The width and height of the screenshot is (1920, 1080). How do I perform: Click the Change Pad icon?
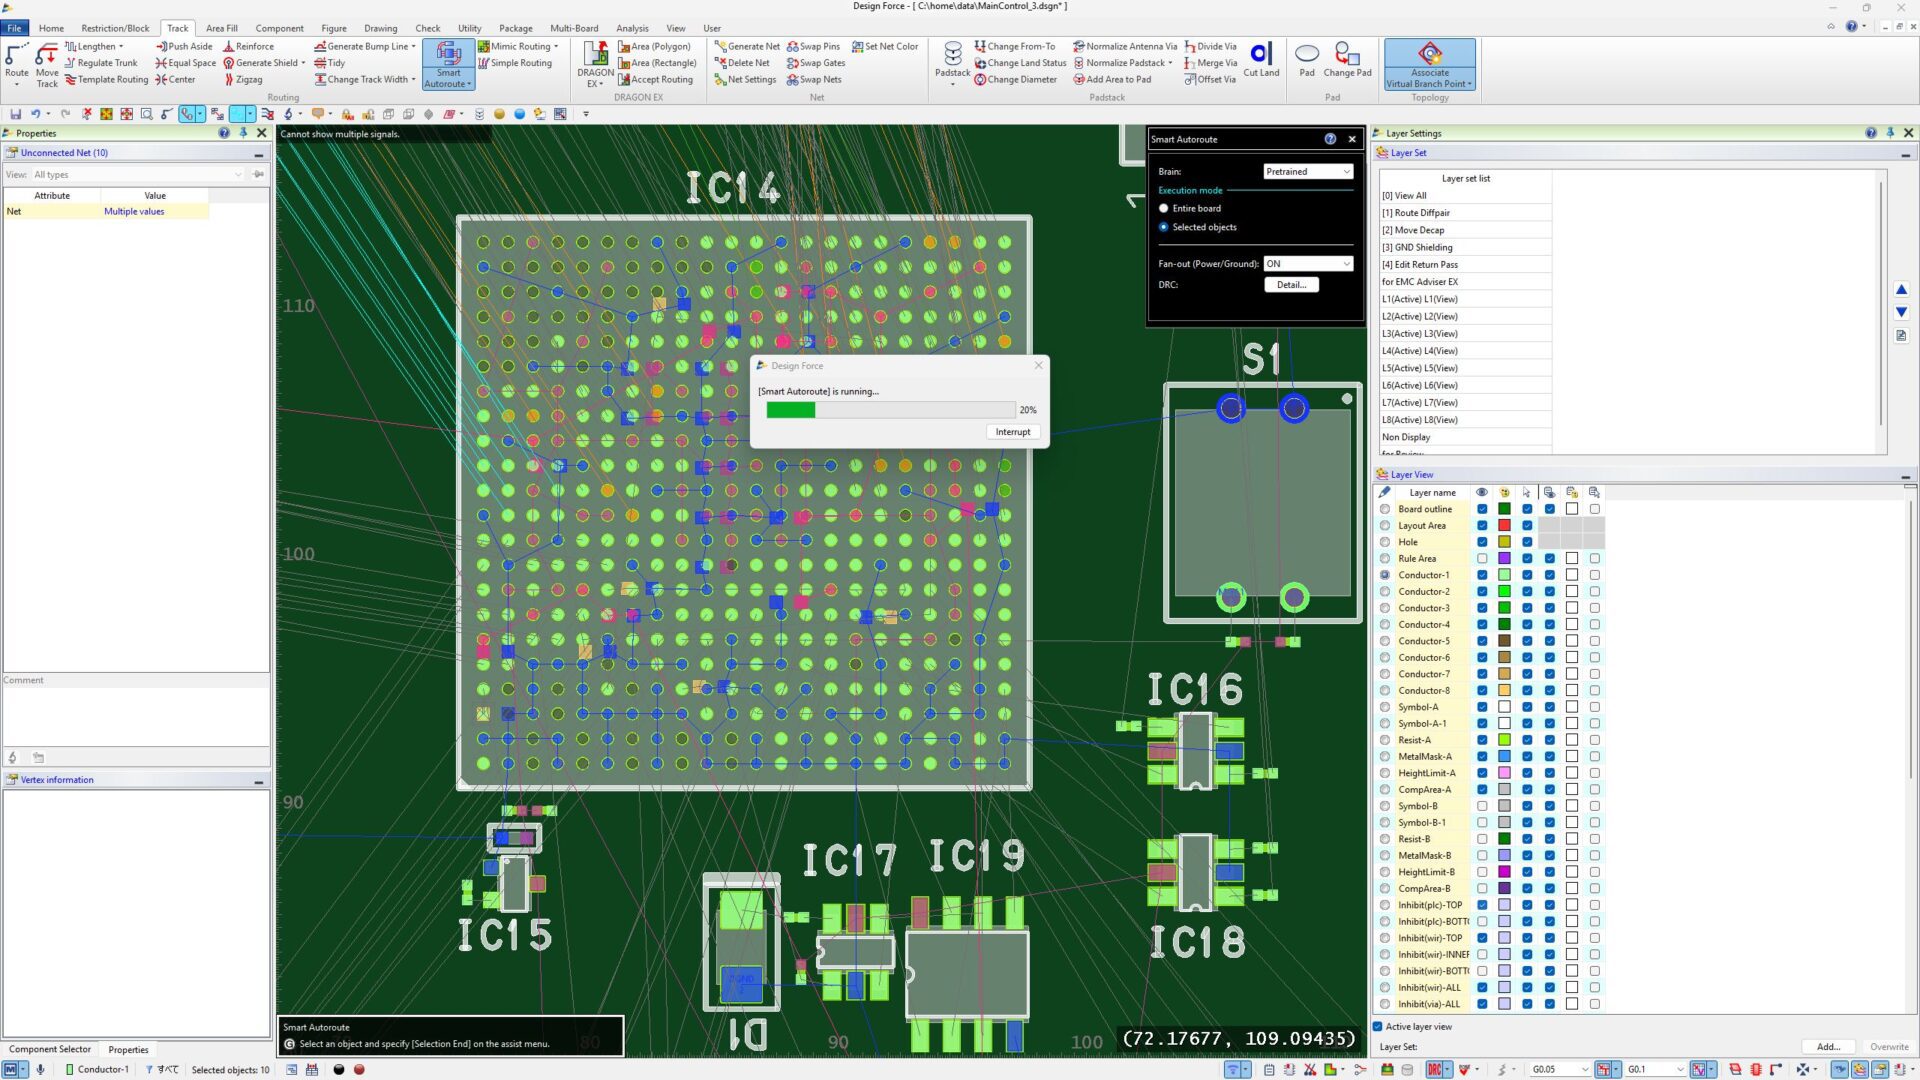click(x=1347, y=60)
